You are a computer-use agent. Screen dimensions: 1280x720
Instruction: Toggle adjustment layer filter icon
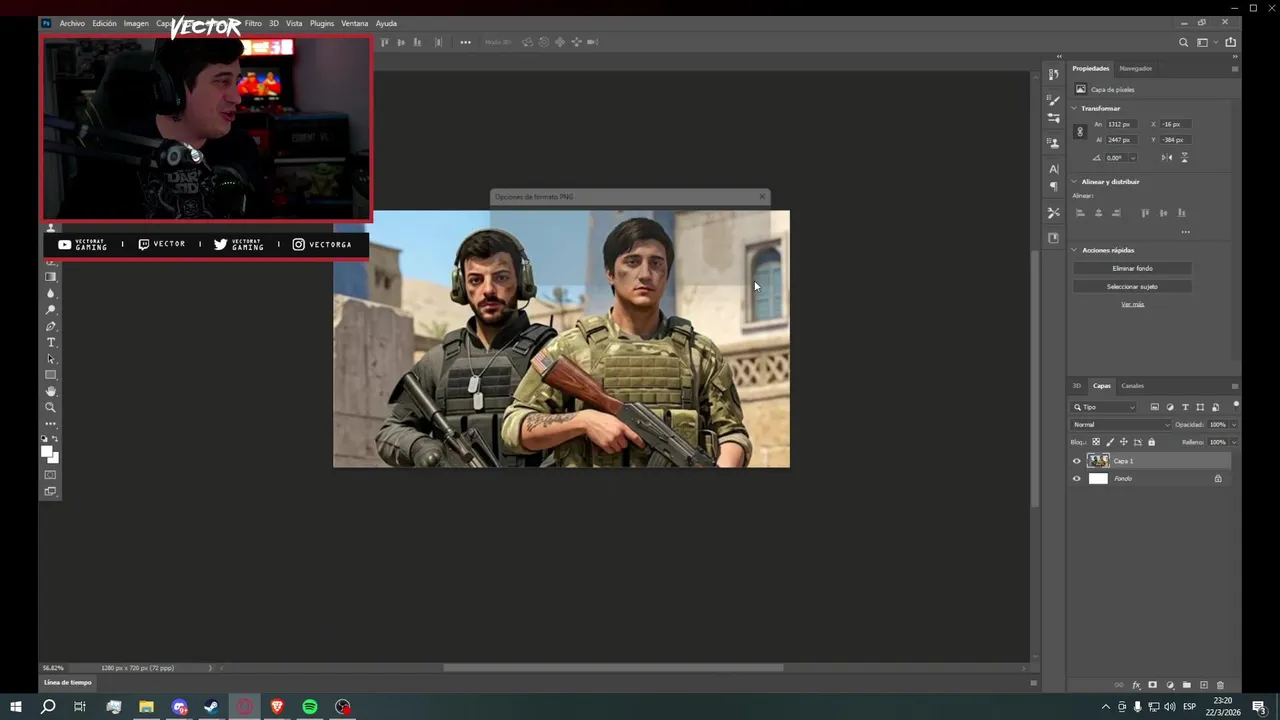(x=1170, y=407)
